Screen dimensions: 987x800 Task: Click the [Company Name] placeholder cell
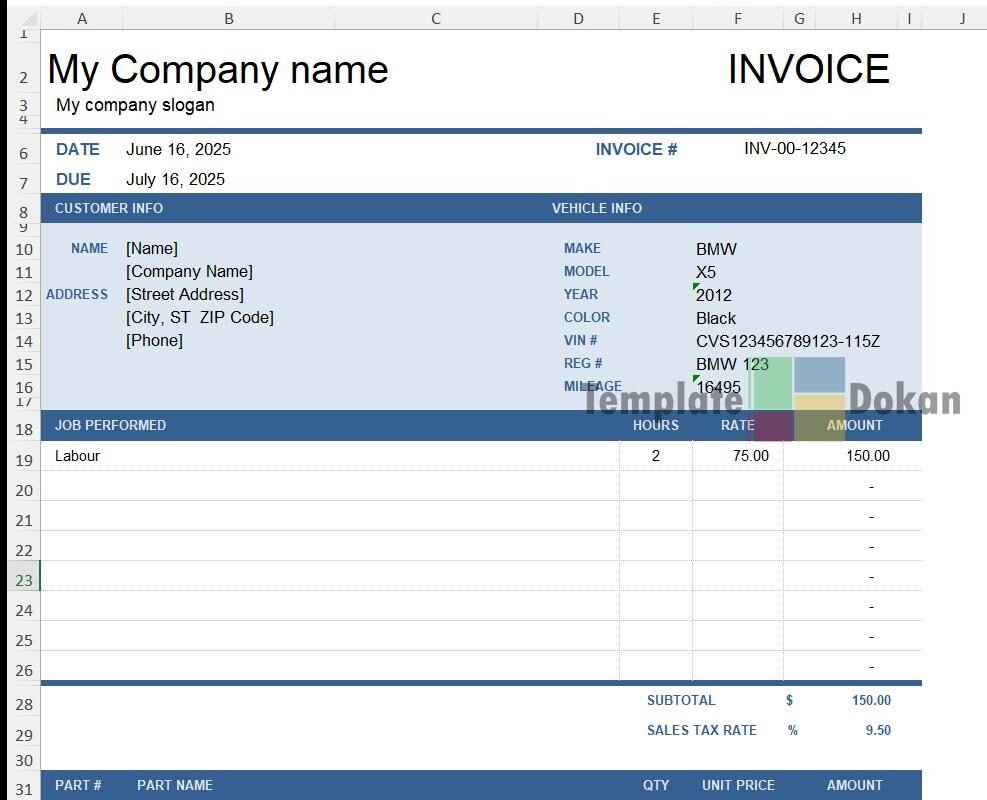point(189,271)
